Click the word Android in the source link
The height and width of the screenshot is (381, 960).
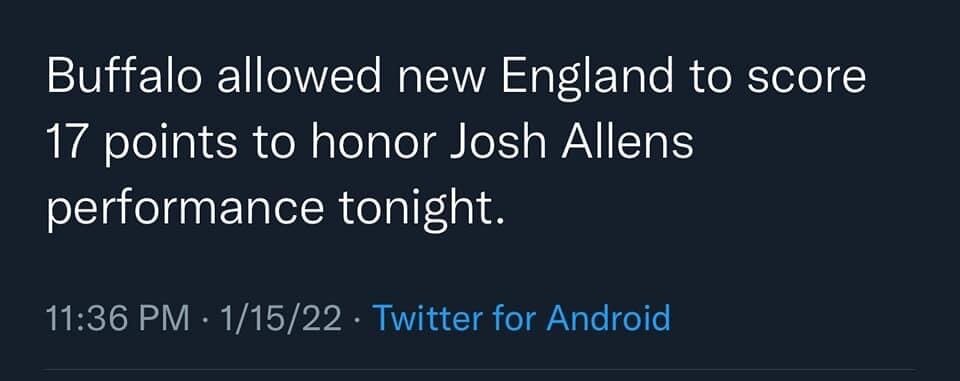(x=607, y=319)
